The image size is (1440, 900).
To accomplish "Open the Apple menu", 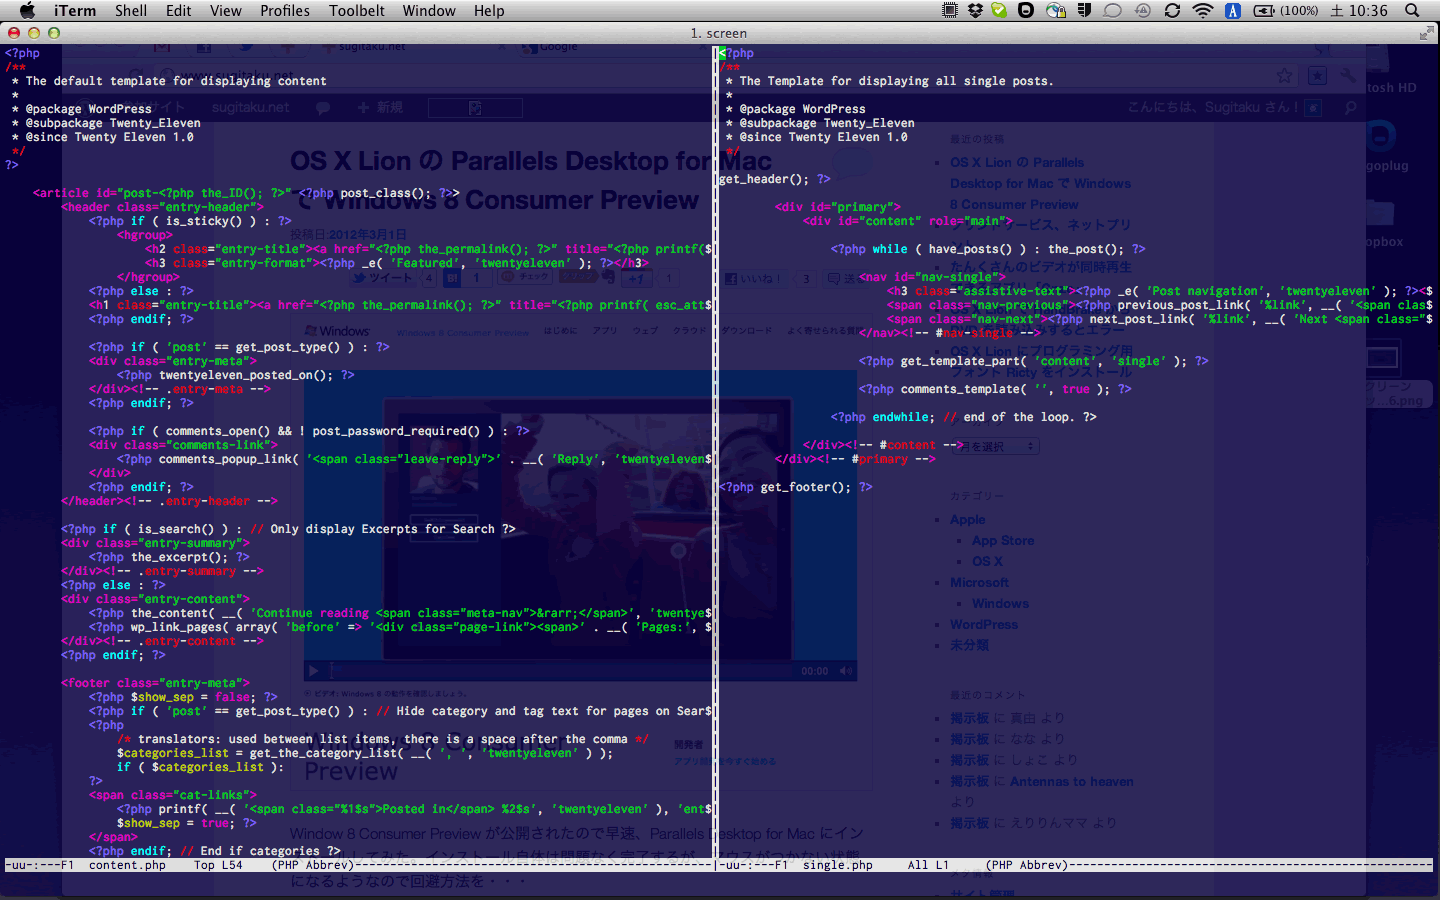I will pos(27,11).
